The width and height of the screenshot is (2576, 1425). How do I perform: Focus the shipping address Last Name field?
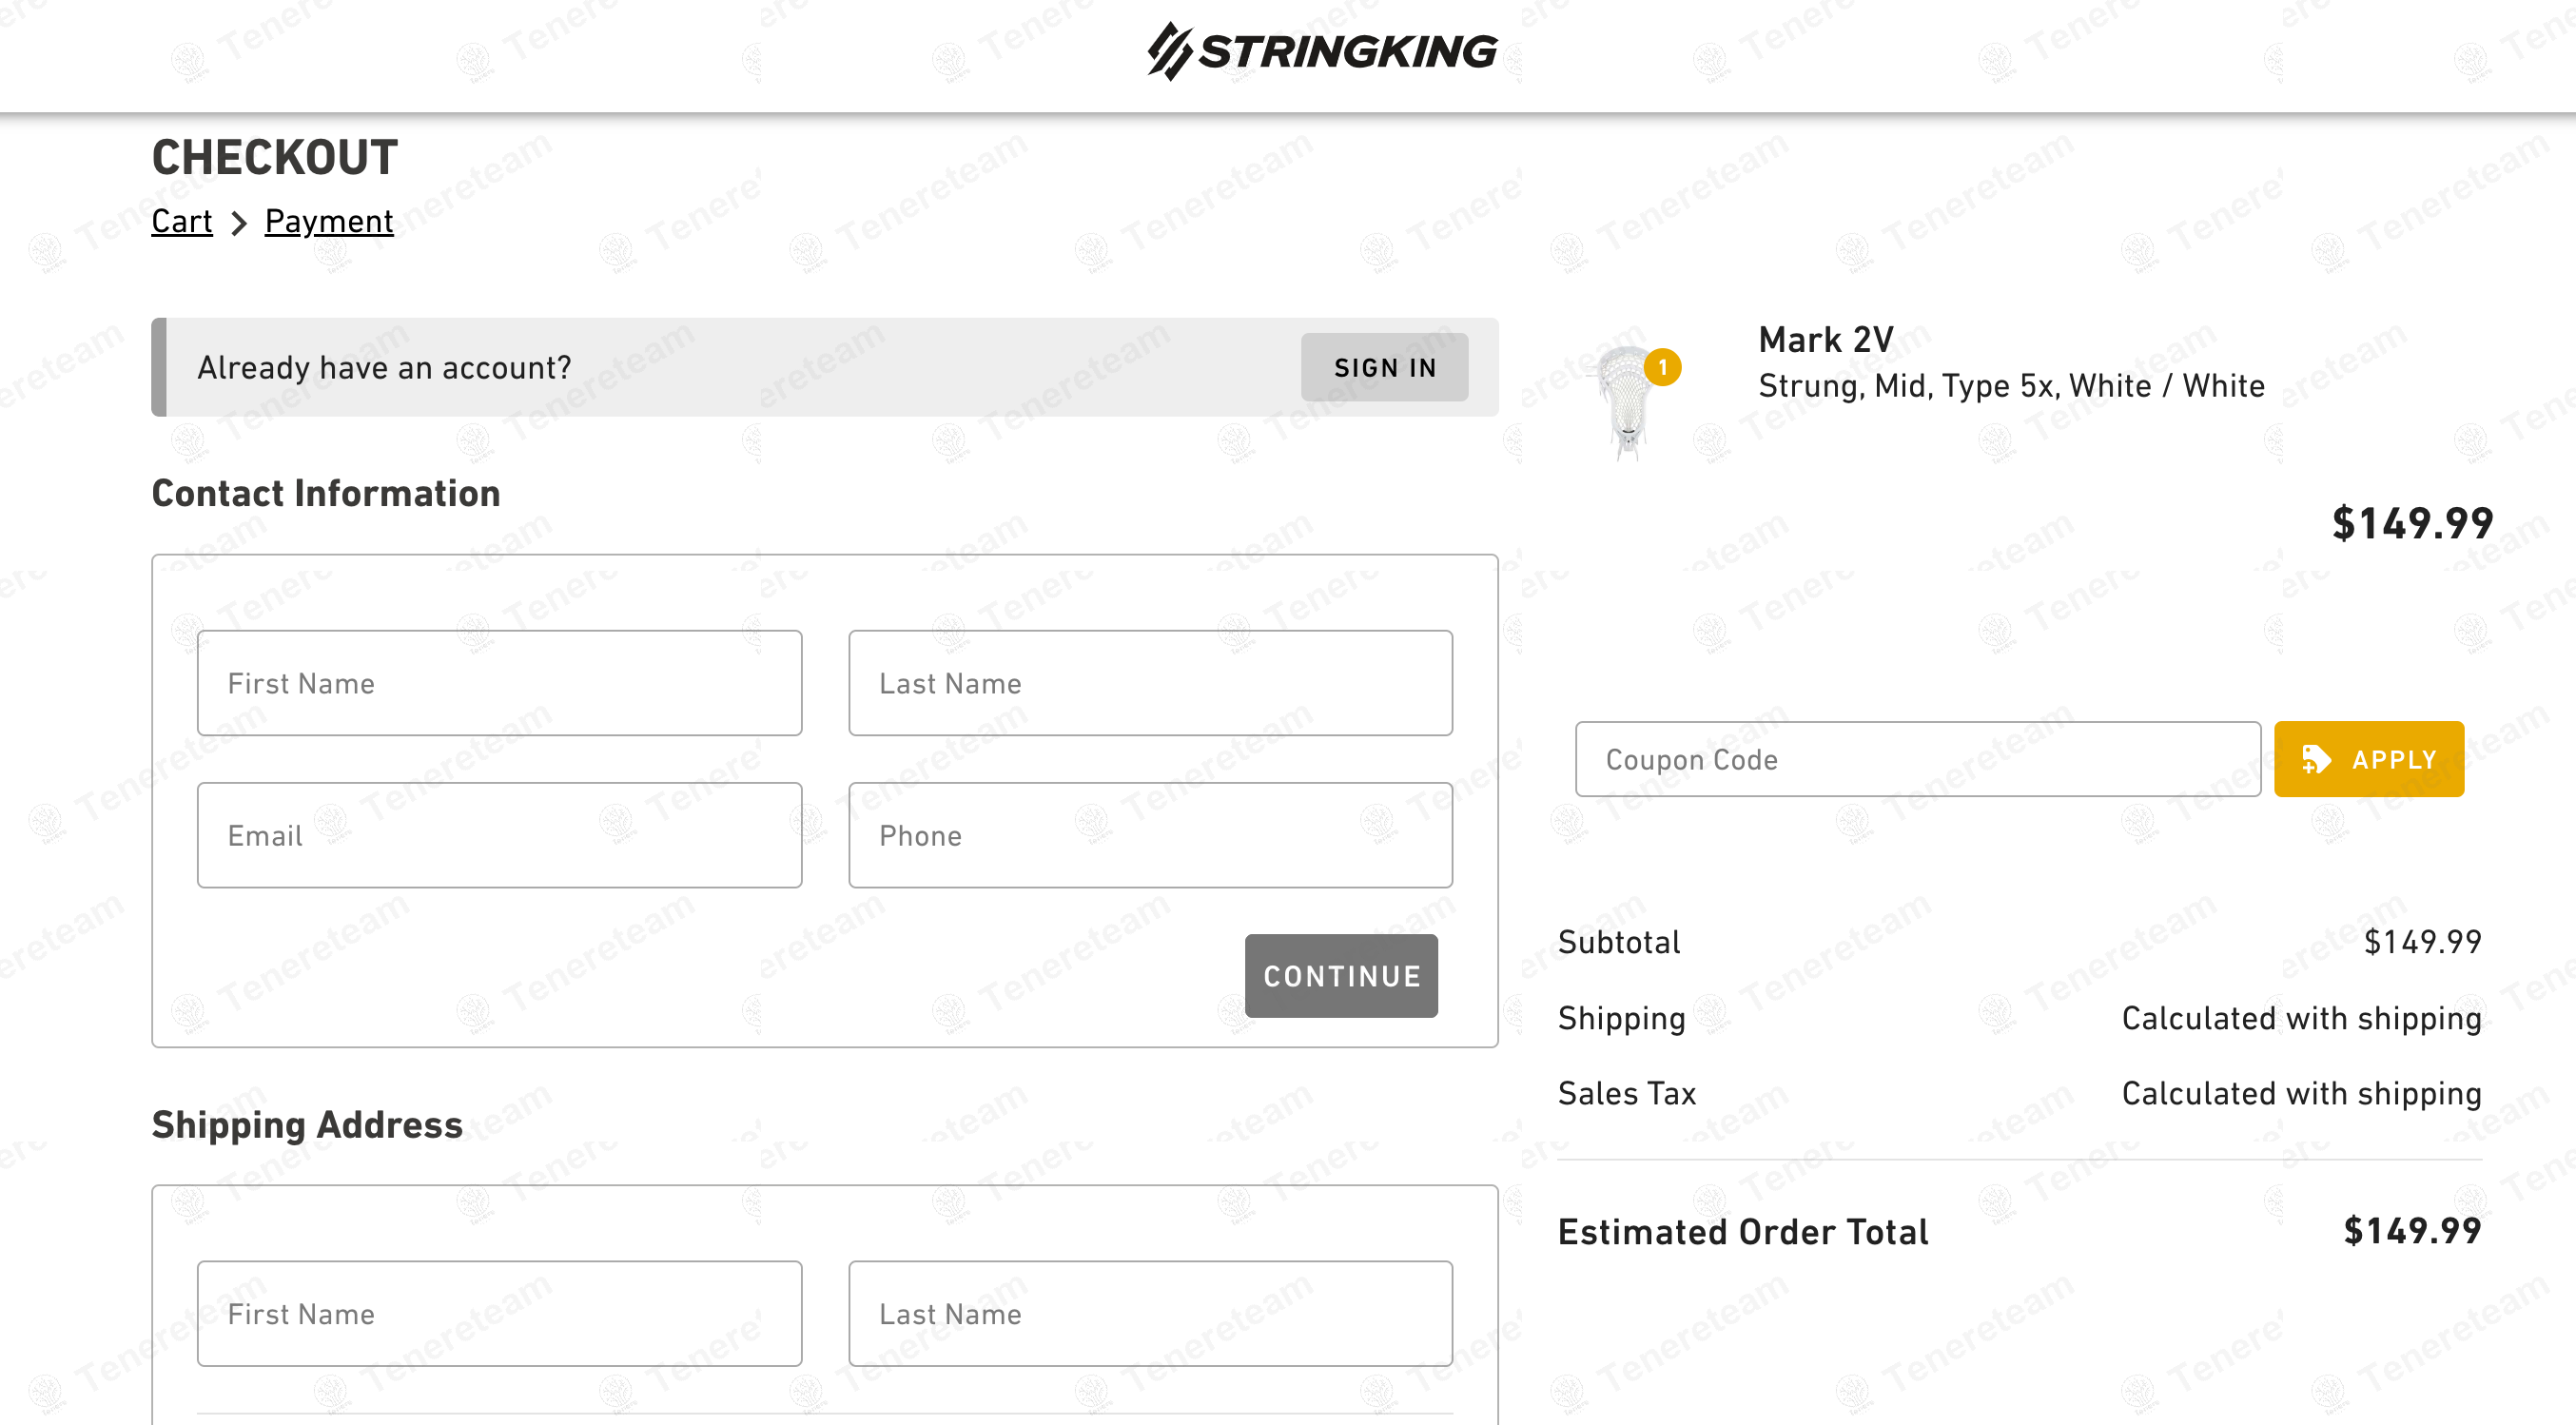1150,1313
